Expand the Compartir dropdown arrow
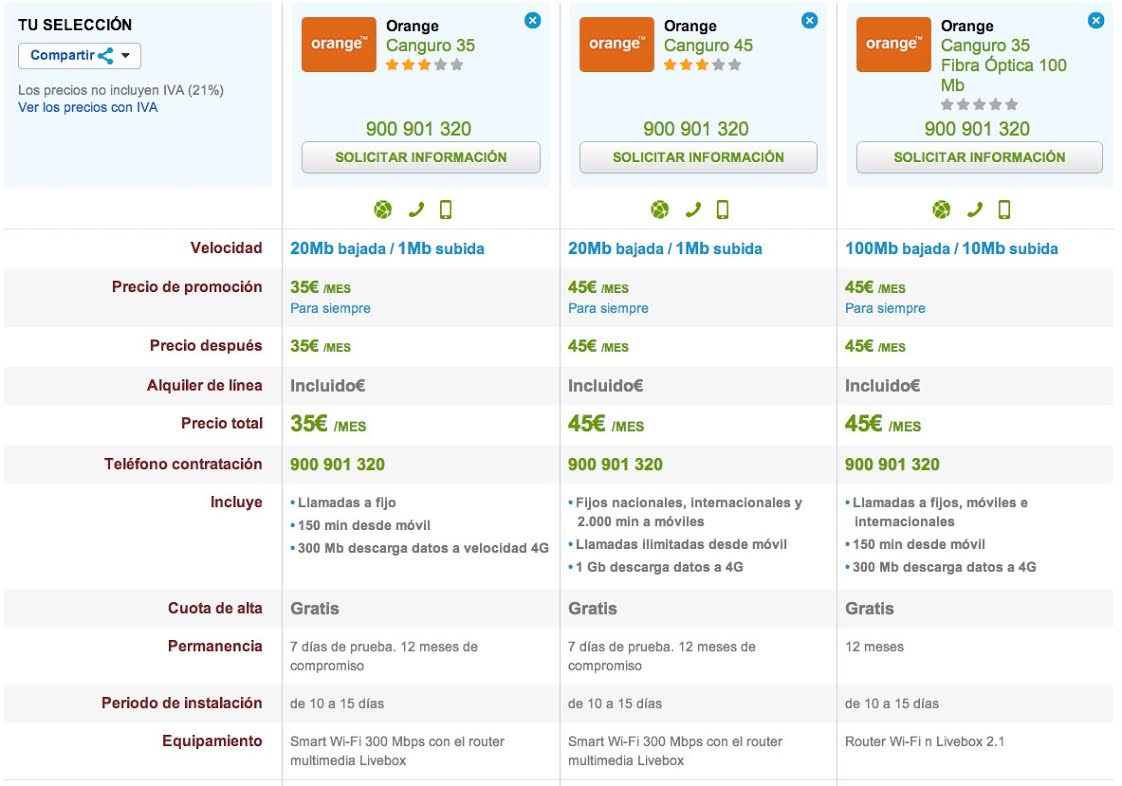1122x786 pixels. click(x=126, y=56)
